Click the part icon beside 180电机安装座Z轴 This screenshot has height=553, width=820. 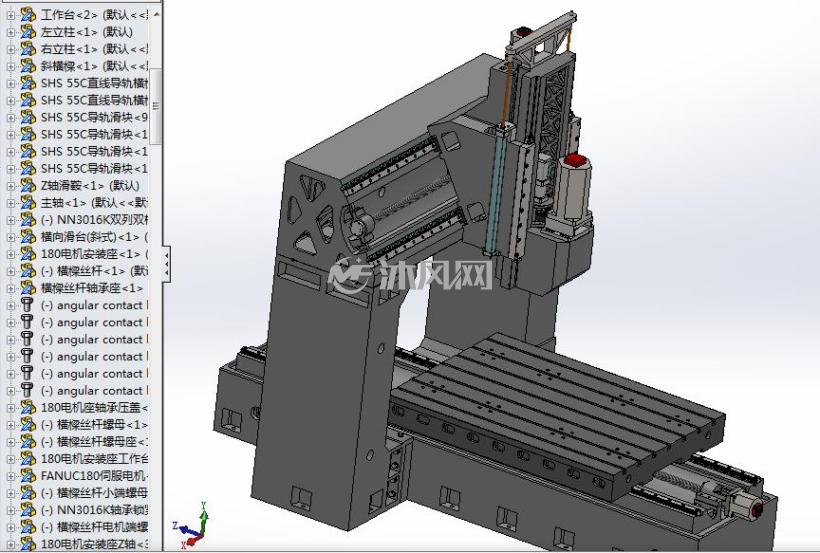click(28, 544)
